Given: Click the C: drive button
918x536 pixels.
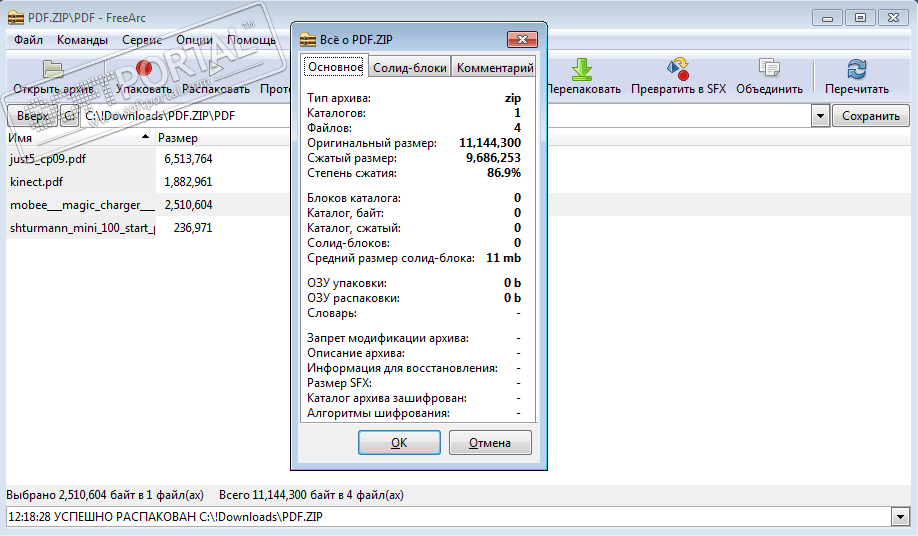Looking at the screenshot, I should pos(70,116).
